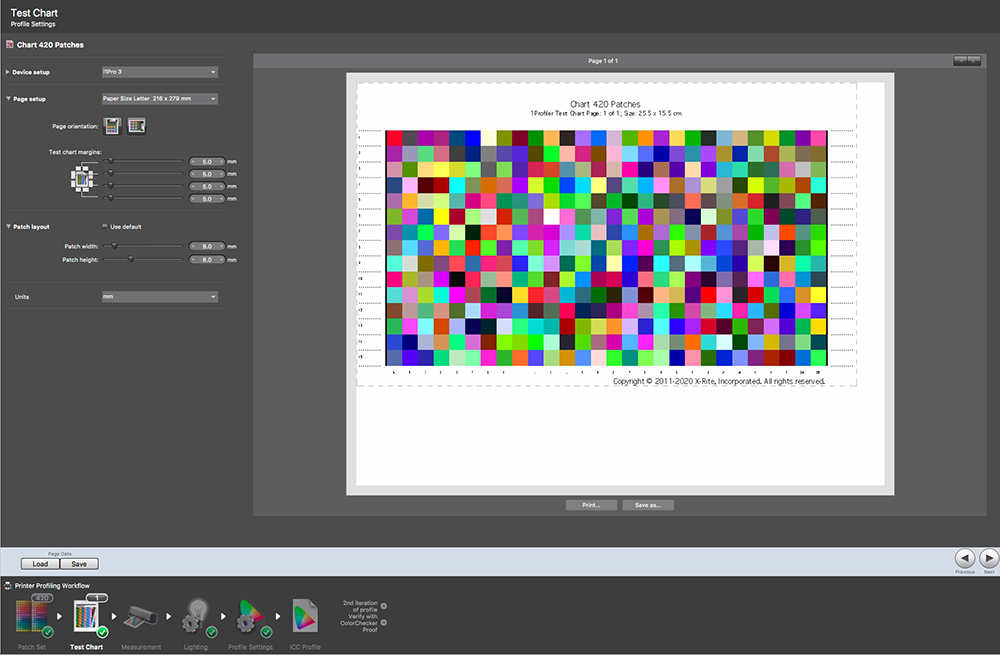This screenshot has height=655, width=1000.
Task: Choose landscape page orientation
Action: (x=136, y=126)
